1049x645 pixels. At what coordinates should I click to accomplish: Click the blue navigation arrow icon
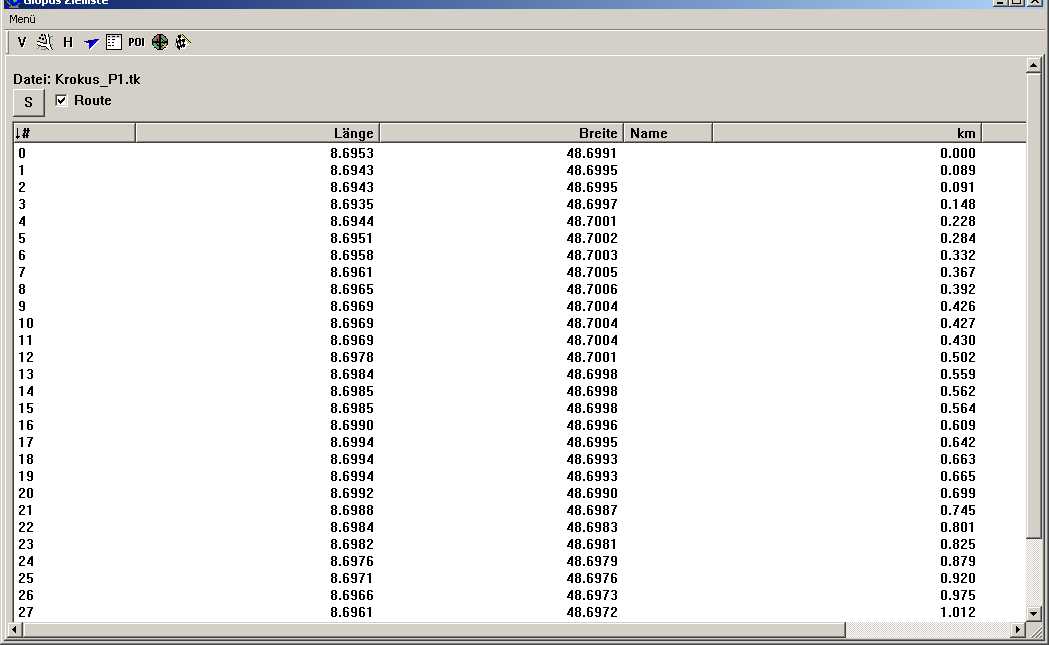coord(91,42)
